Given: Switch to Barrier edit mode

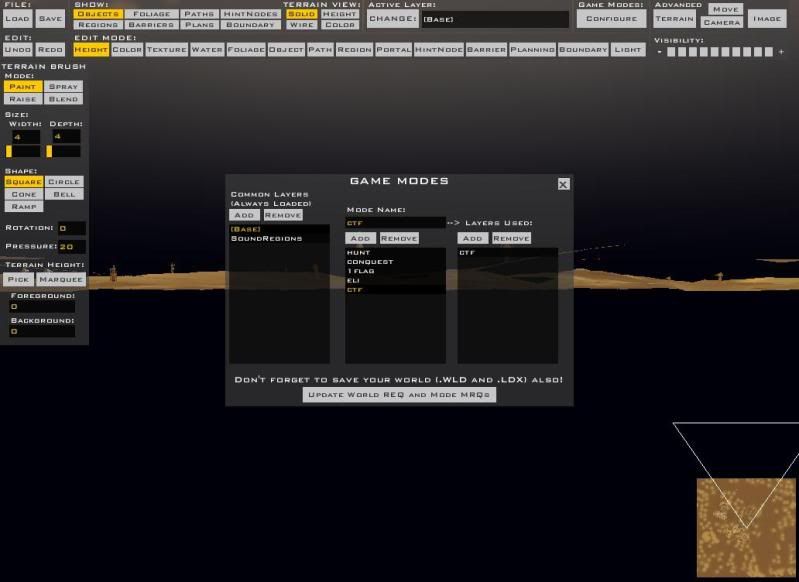Looking at the screenshot, I should [x=487, y=49].
